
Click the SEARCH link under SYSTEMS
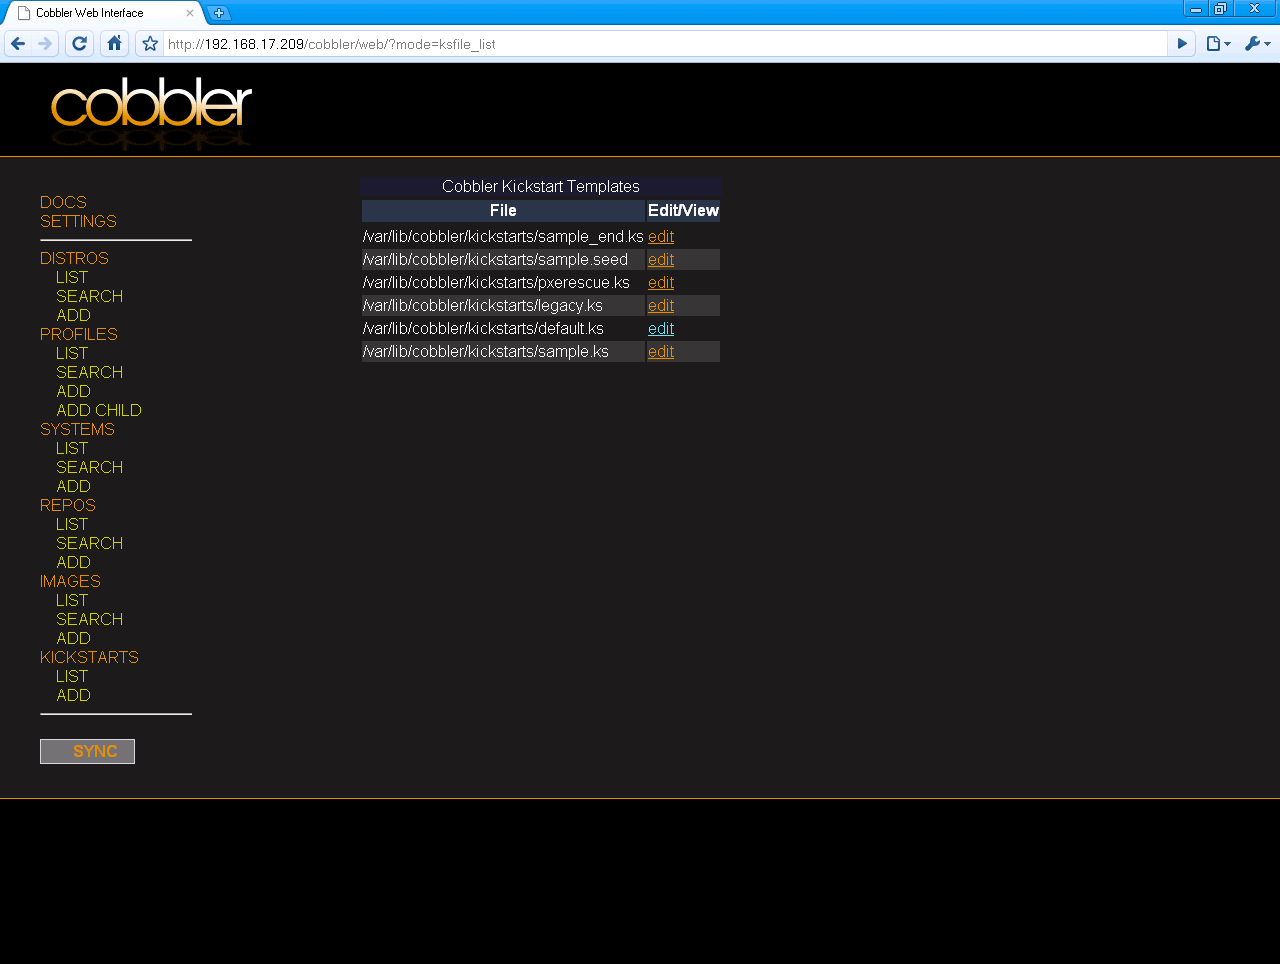89,467
